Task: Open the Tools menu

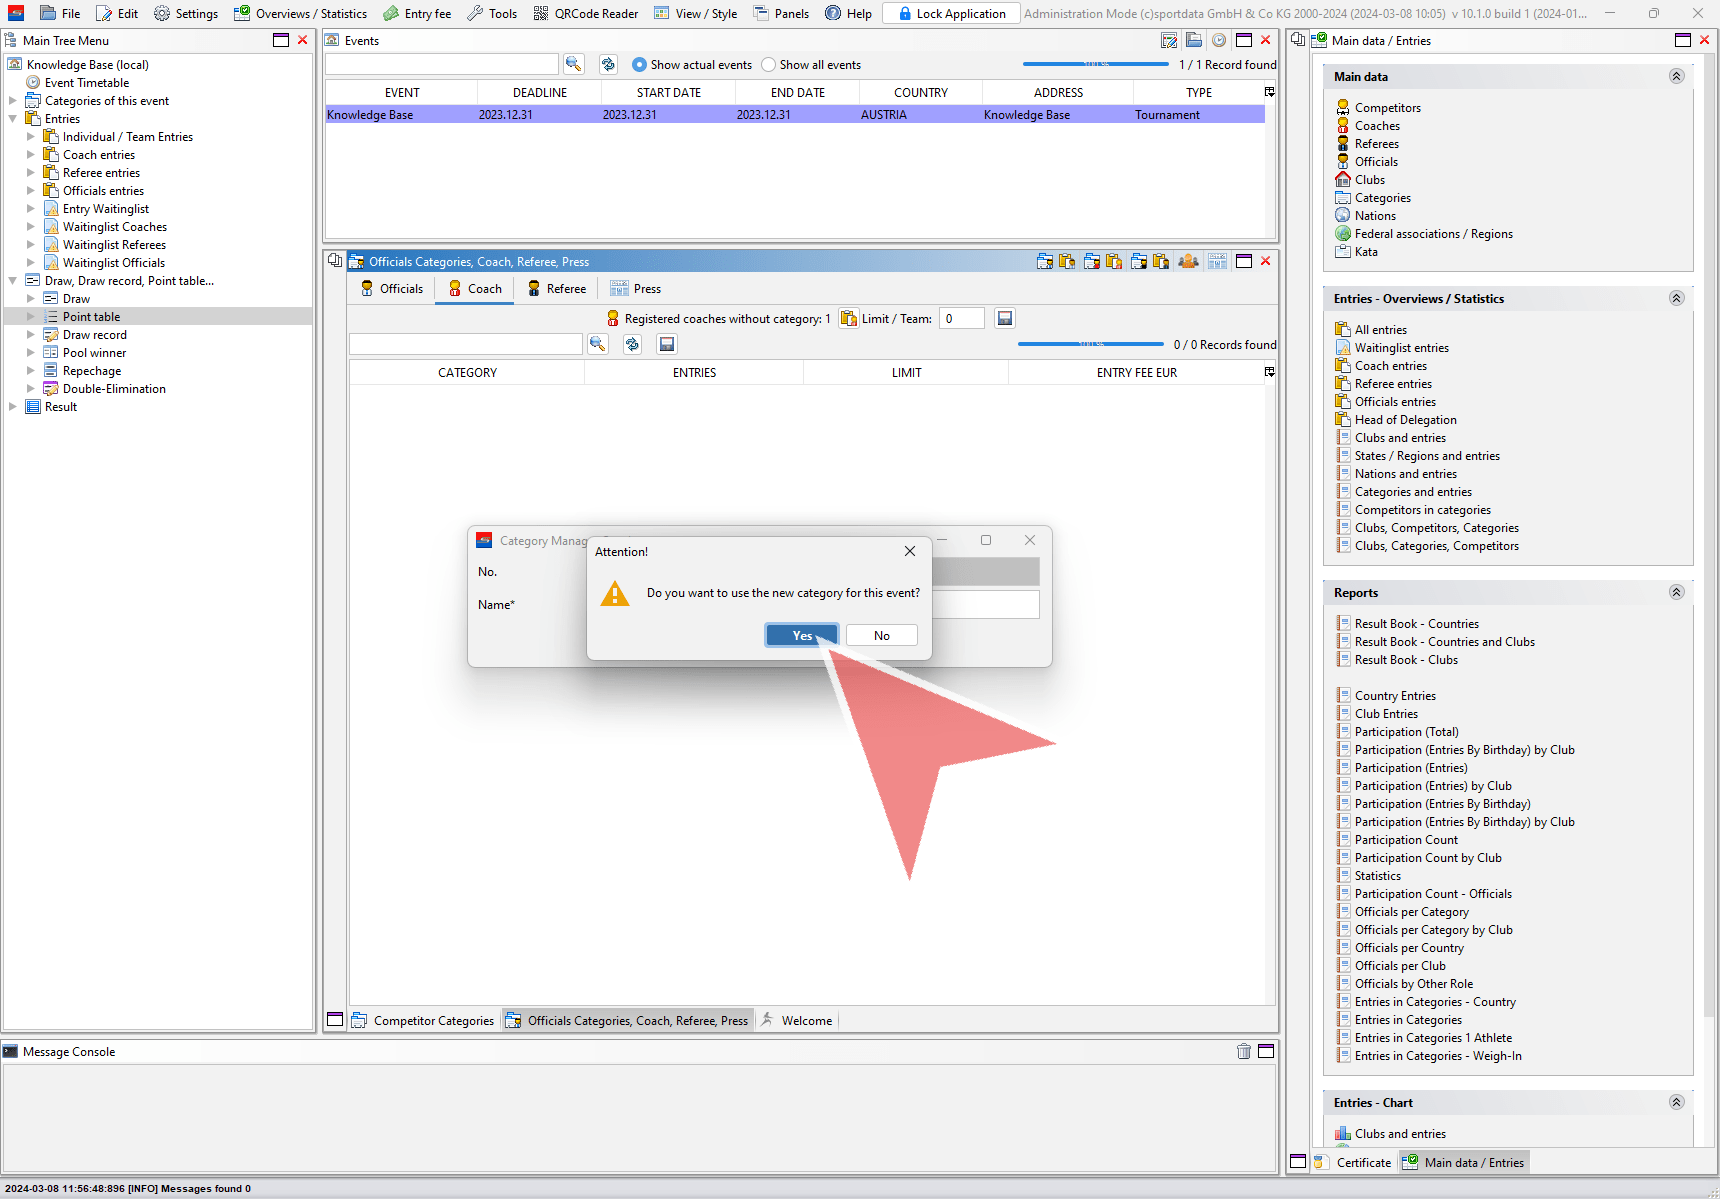Action: tap(492, 14)
